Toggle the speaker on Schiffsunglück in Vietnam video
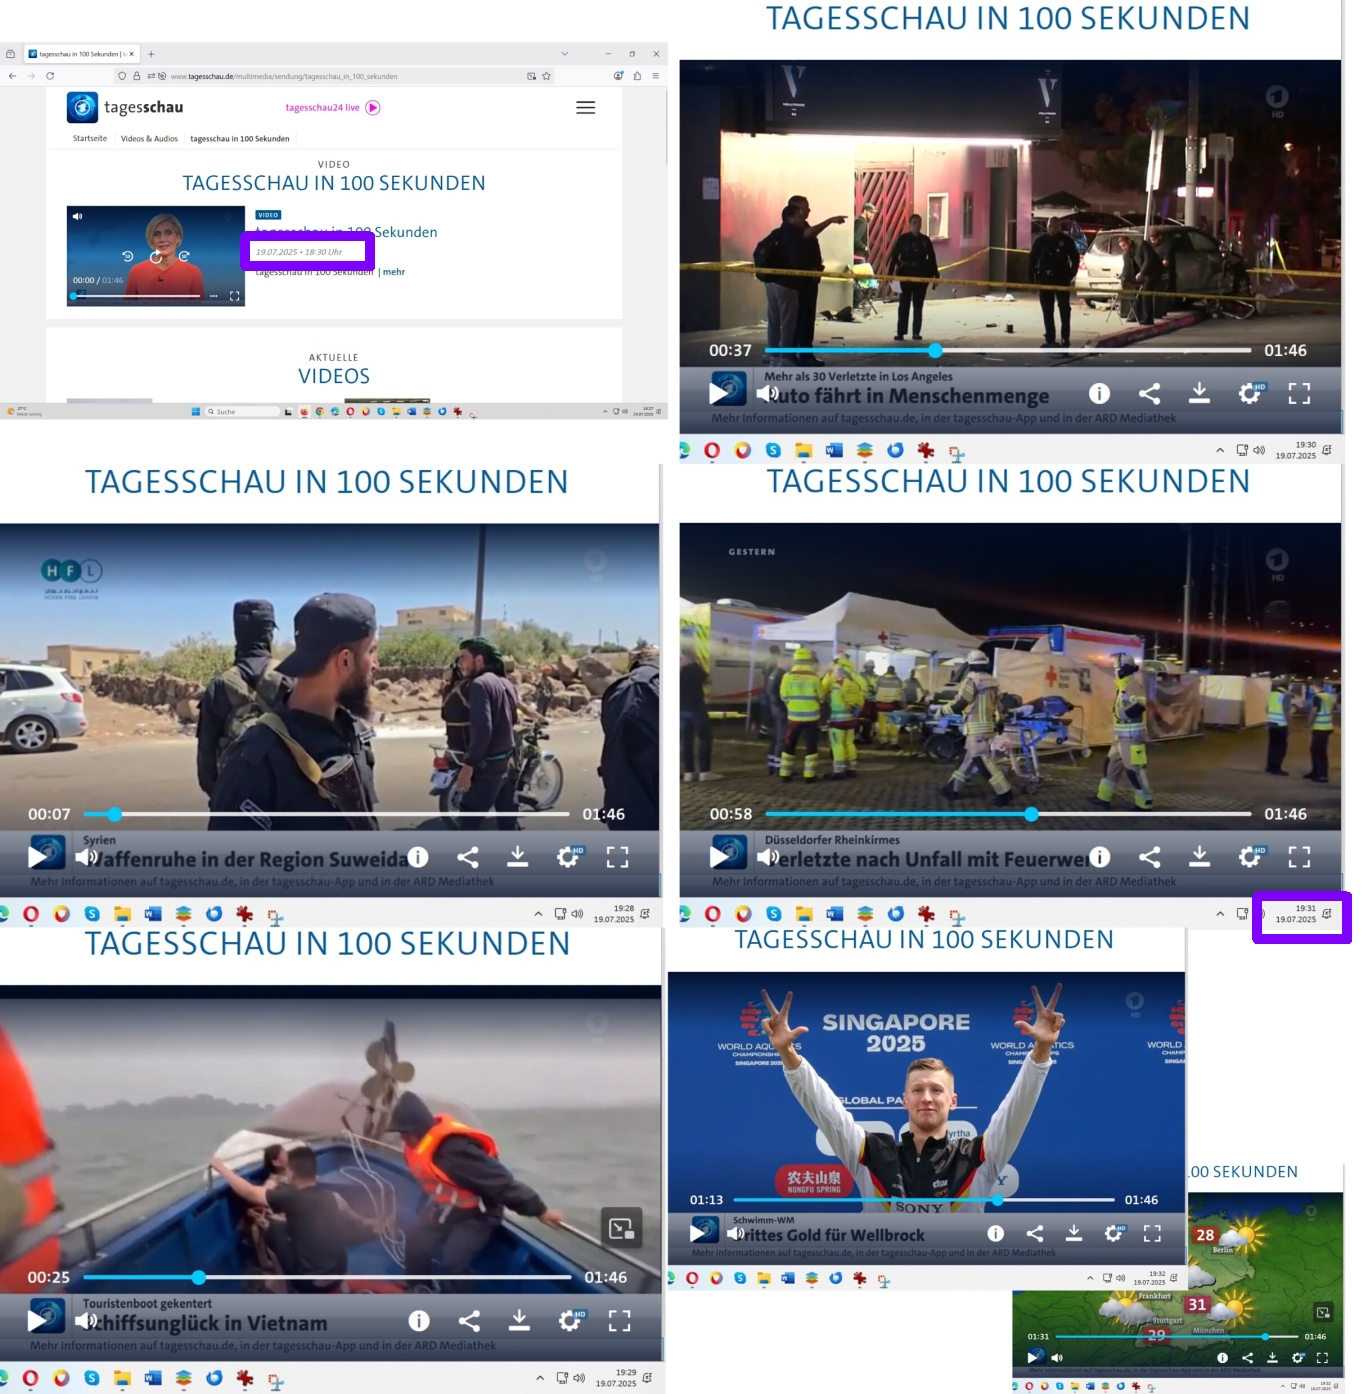1361x1394 pixels. click(87, 1321)
